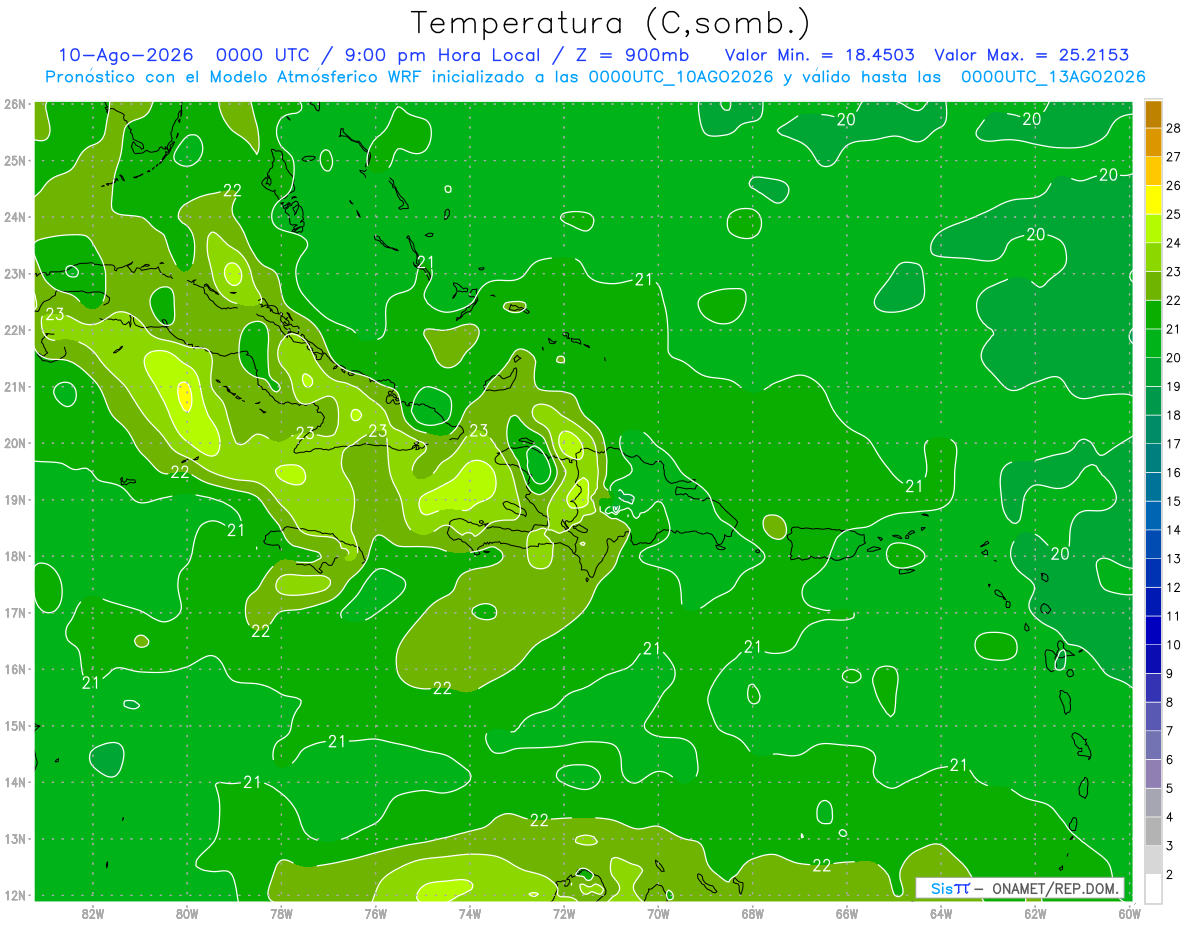Click the longitude axis label "76W"
The image size is (1200, 927).
pos(375,913)
